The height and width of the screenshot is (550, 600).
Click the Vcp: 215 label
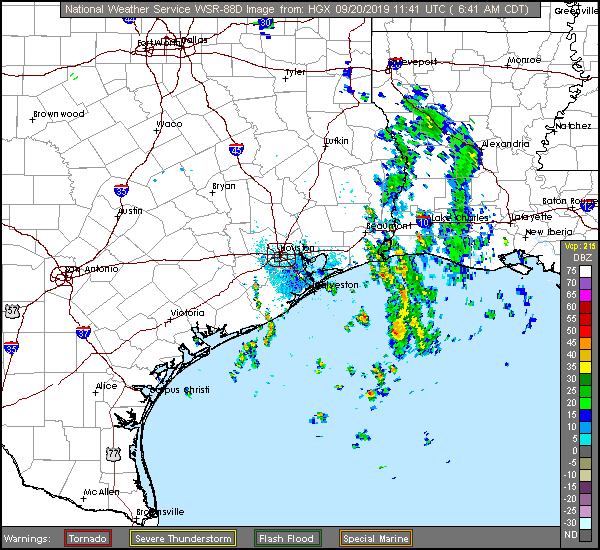tap(580, 246)
